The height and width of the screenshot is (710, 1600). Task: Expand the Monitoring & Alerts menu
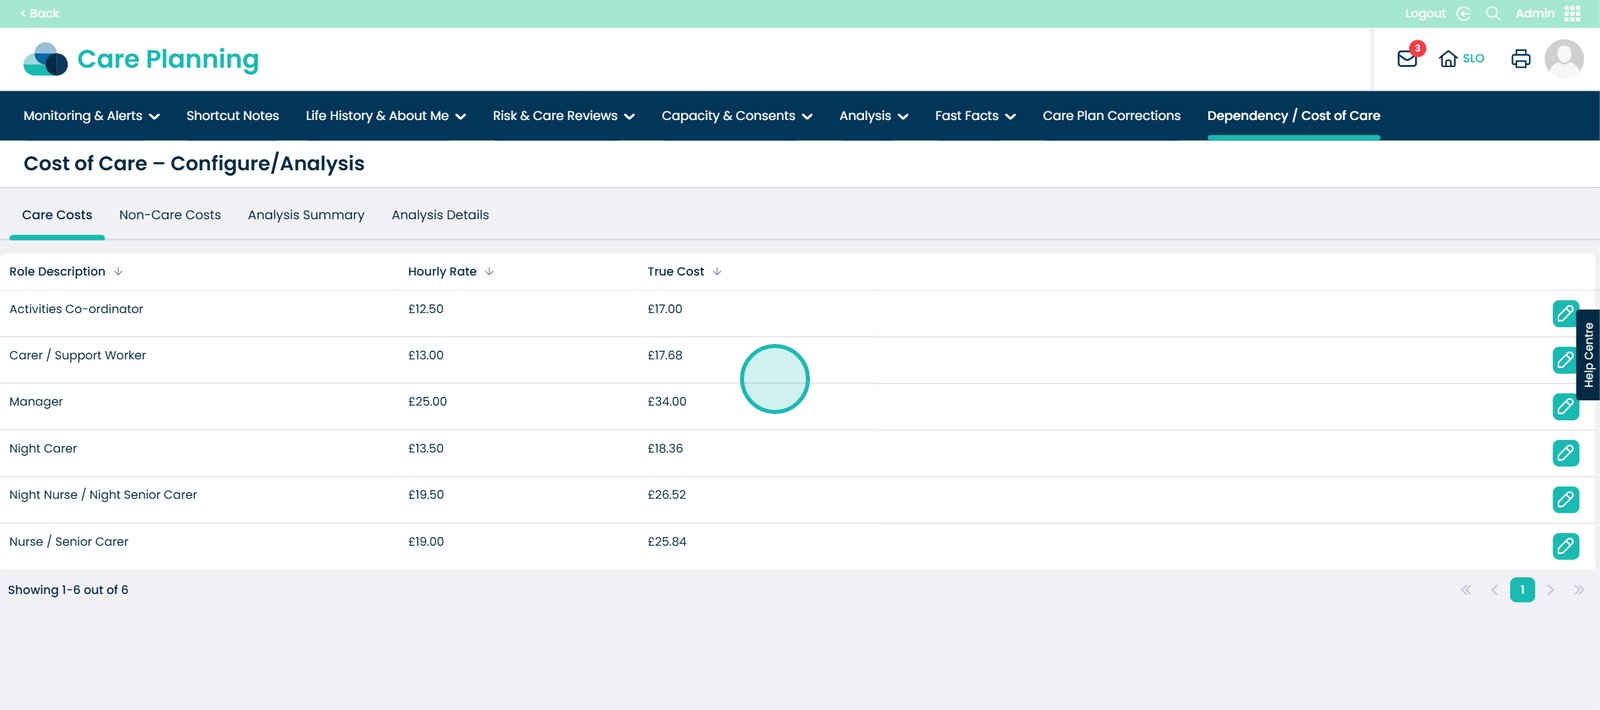91,116
